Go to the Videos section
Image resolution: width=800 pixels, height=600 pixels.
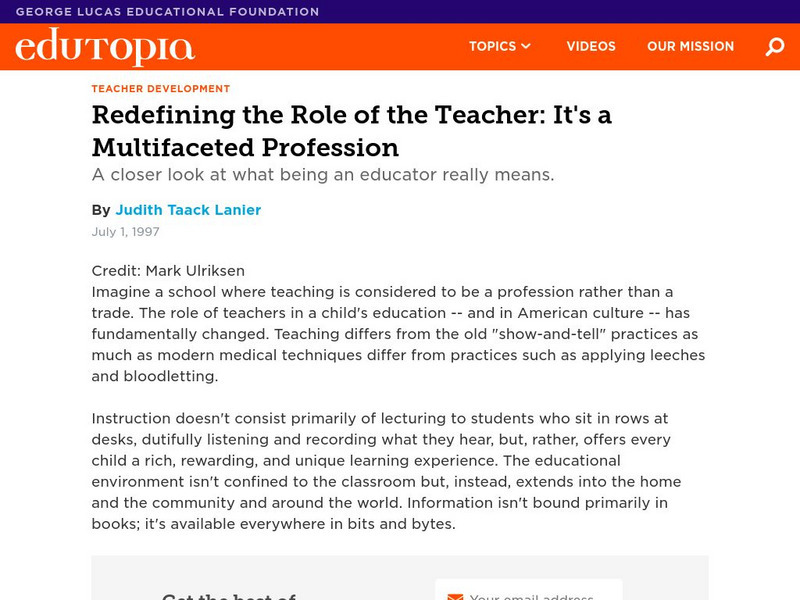point(591,47)
